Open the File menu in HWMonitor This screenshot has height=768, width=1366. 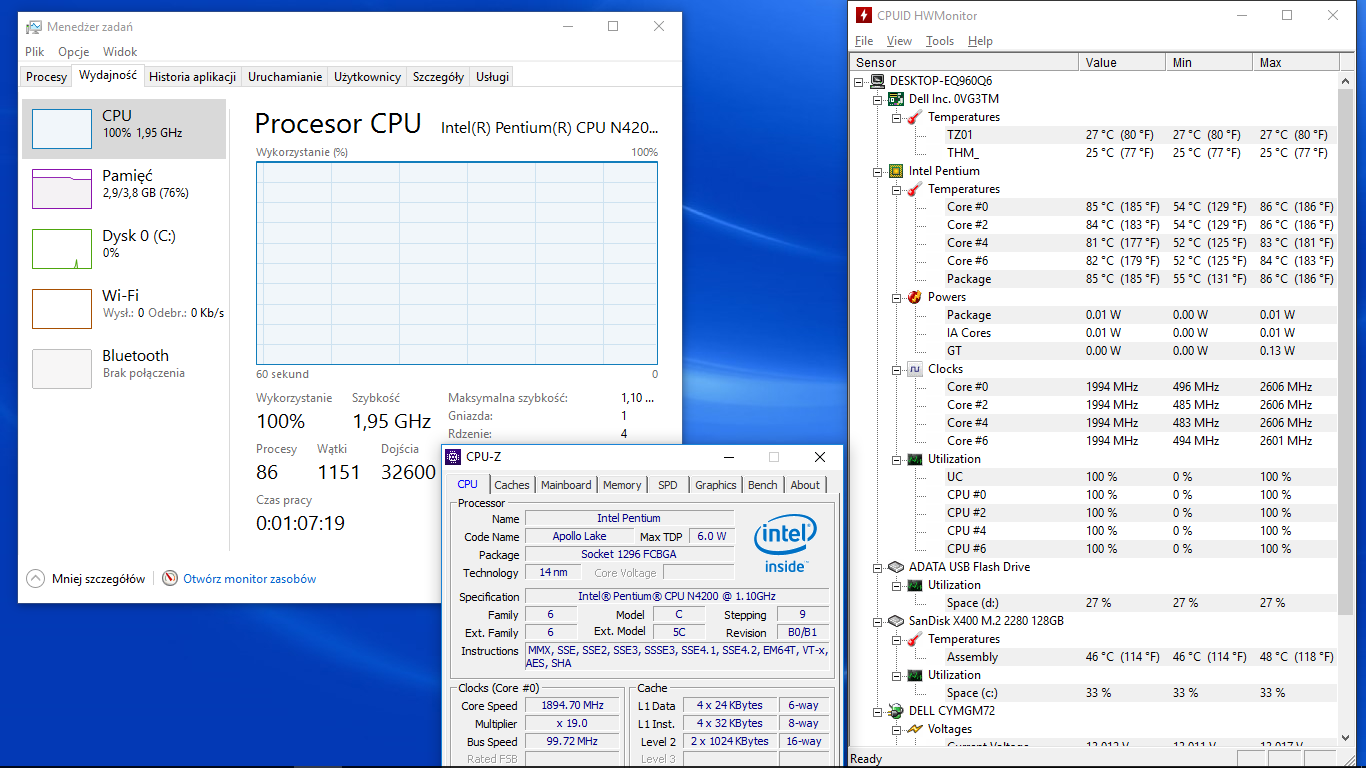click(864, 41)
